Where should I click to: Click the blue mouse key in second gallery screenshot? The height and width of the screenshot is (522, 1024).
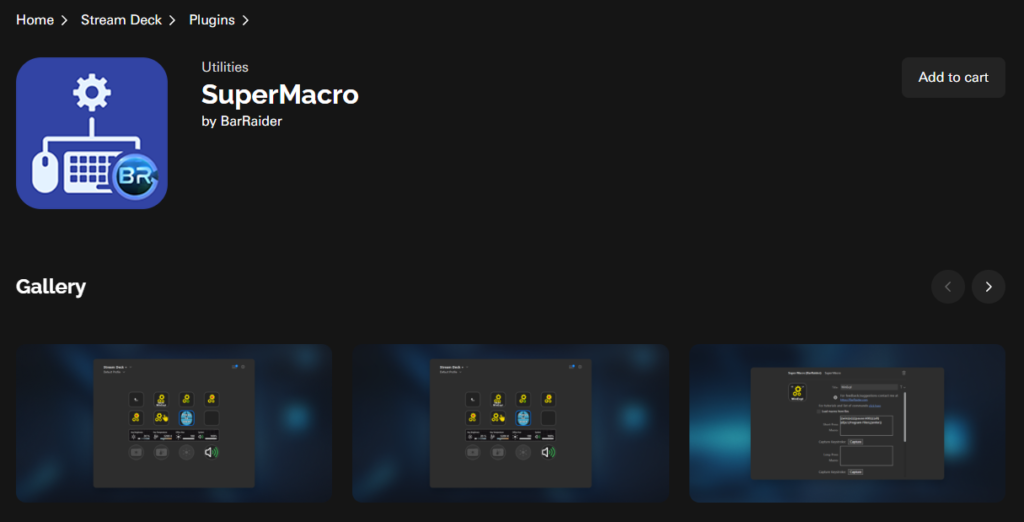coord(523,418)
